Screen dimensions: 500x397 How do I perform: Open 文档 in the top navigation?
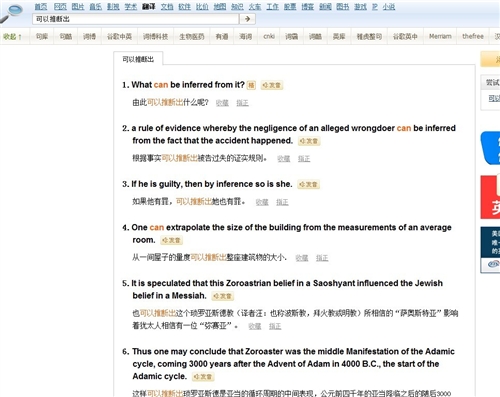pyautogui.click(x=167, y=7)
